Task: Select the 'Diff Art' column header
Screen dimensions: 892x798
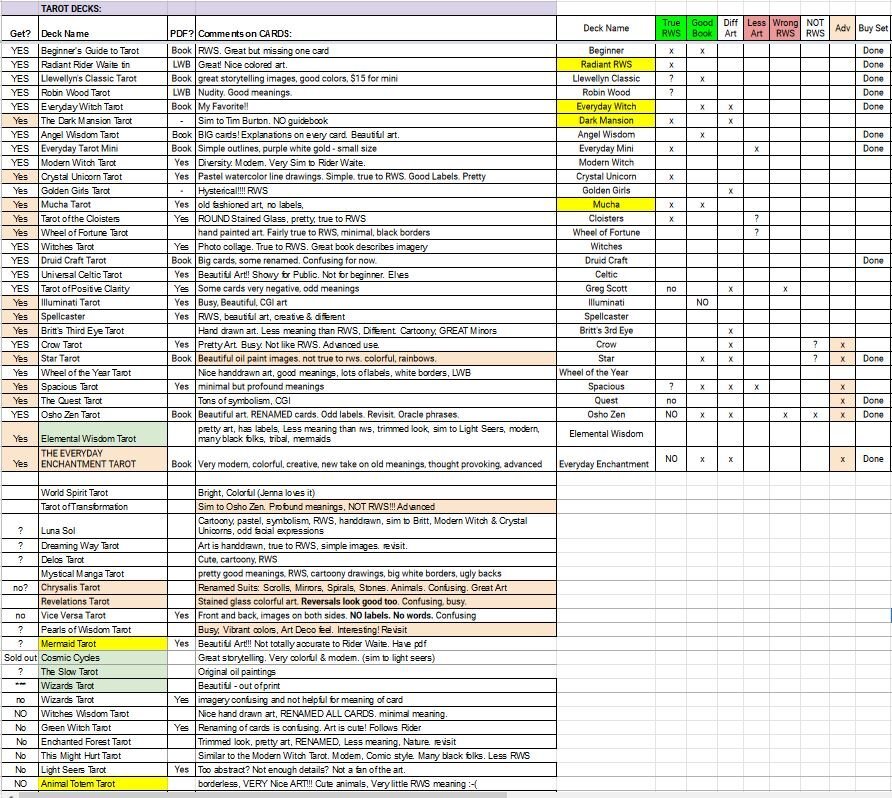Action: click(730, 28)
